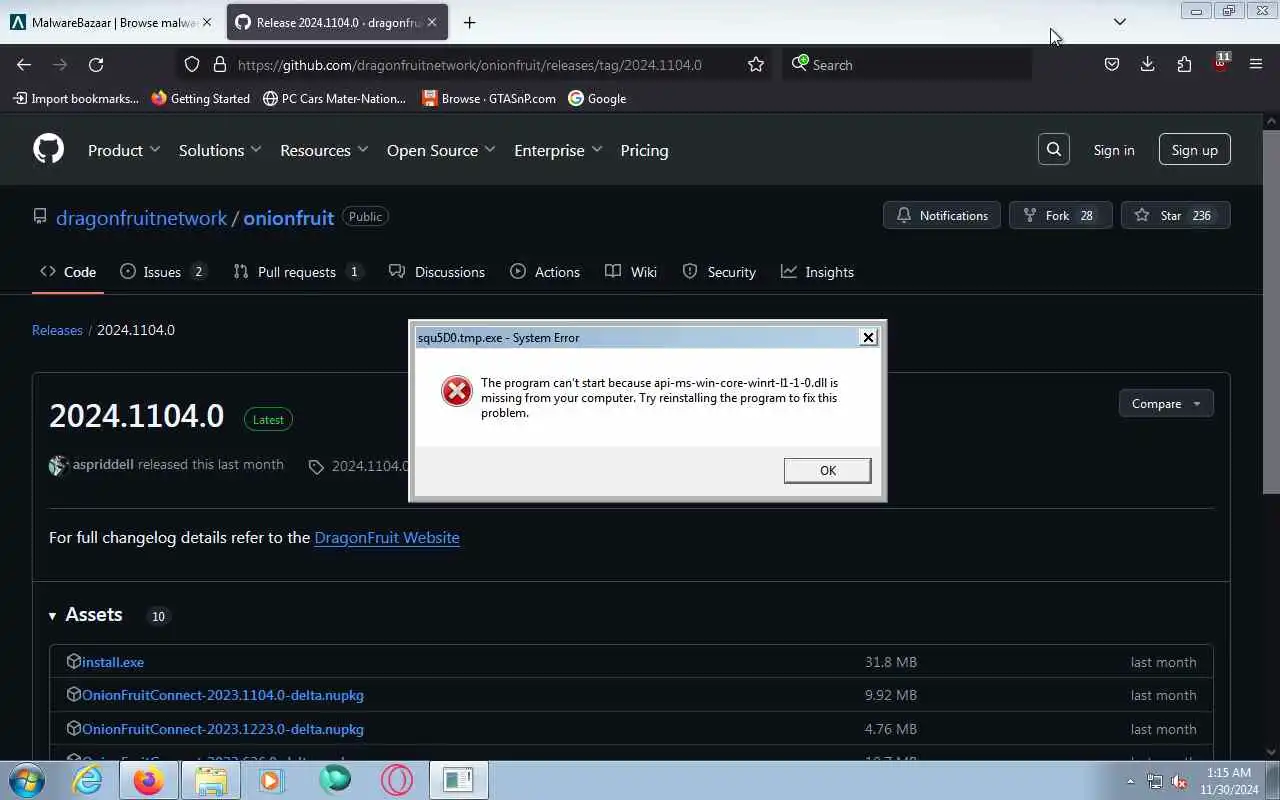Collapse the Assets section triangle
This screenshot has height=800, width=1280.
point(52,615)
